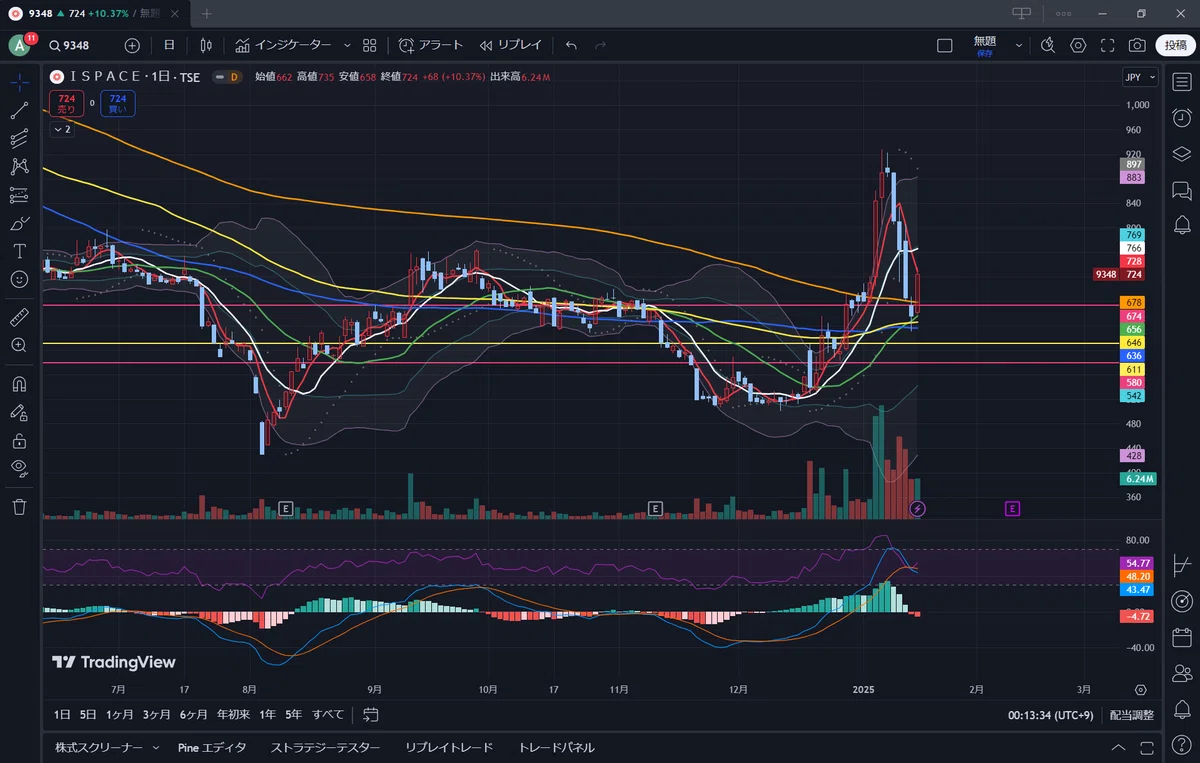
Task: Open layout menu chevron beside 無題
Action: (1019, 45)
